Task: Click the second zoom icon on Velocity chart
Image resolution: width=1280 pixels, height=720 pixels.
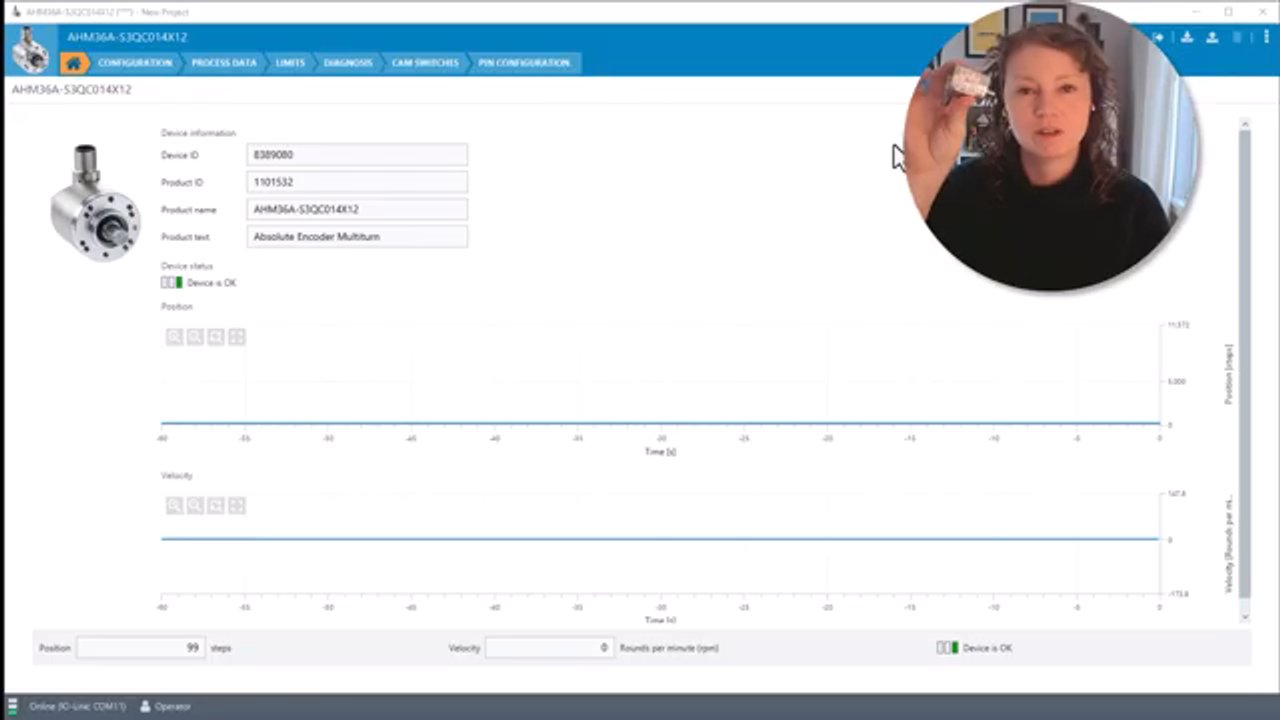Action: [x=195, y=506]
